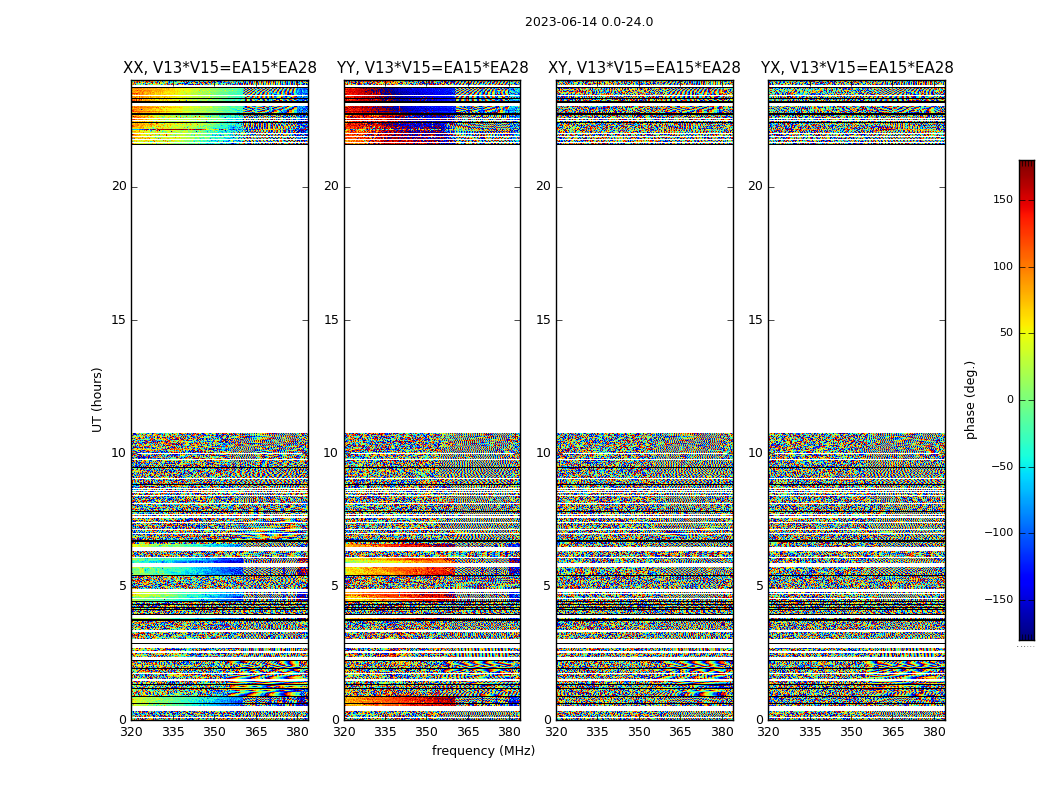Click the 335 frequency tick under YY panel
Image resolution: width=1050 pixels, height=800 pixels.
385,732
